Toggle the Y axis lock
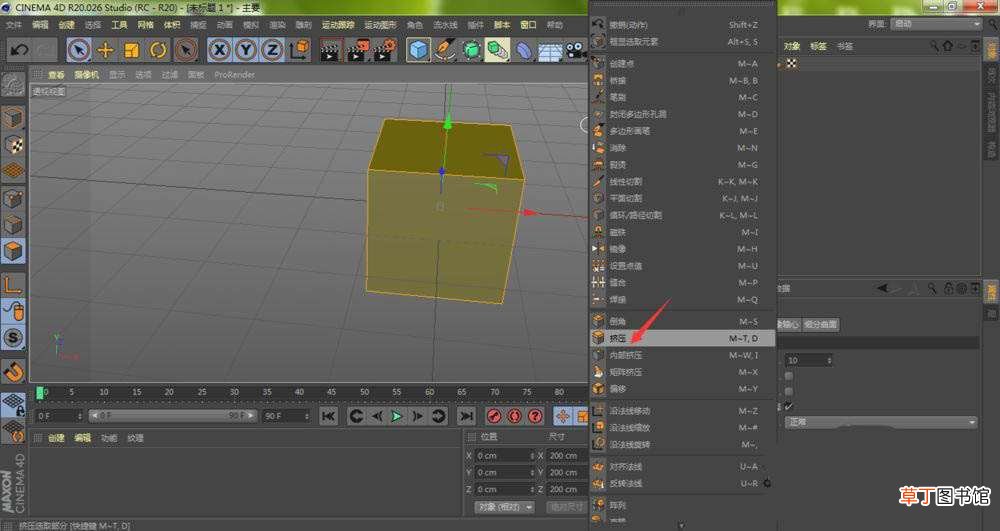This screenshot has height=531, width=1000. pyautogui.click(x=246, y=50)
